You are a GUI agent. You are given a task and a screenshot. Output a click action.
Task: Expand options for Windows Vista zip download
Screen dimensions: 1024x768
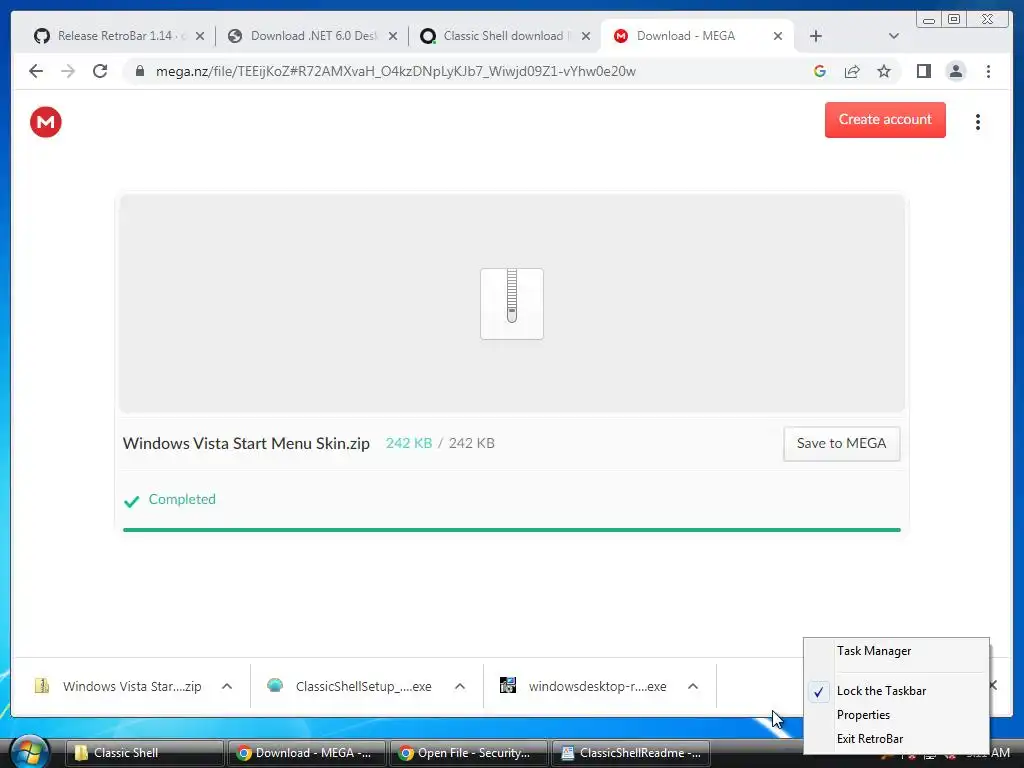pyautogui.click(x=227, y=686)
